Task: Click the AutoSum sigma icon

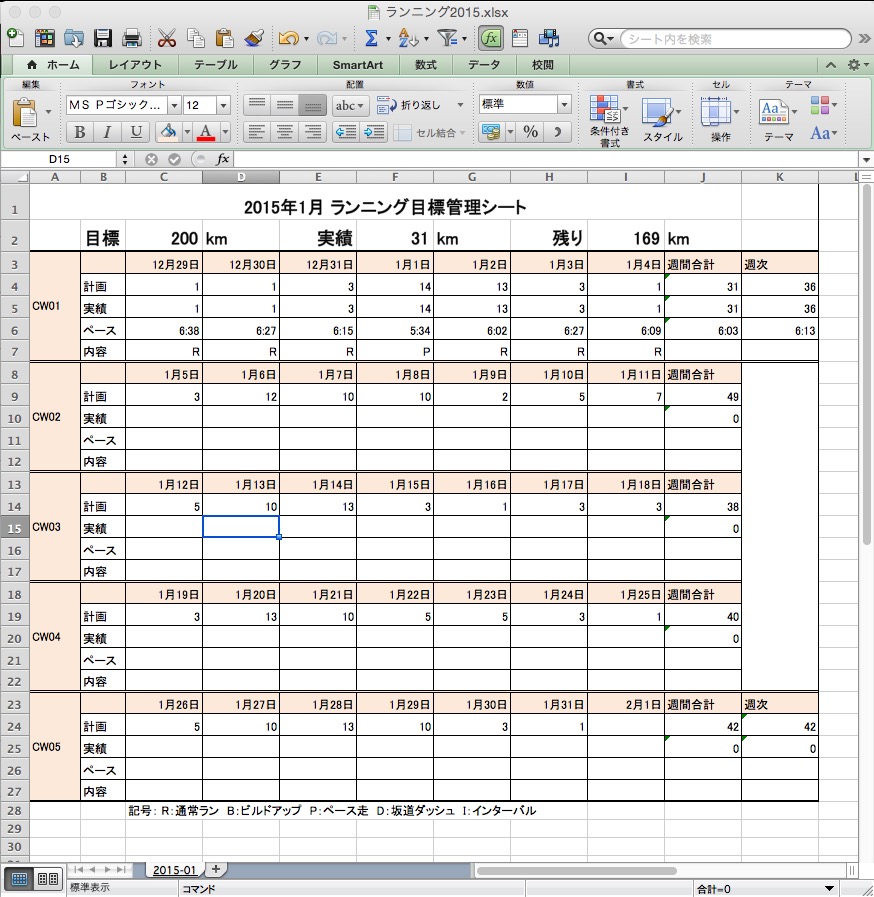Action: pyautogui.click(x=370, y=39)
